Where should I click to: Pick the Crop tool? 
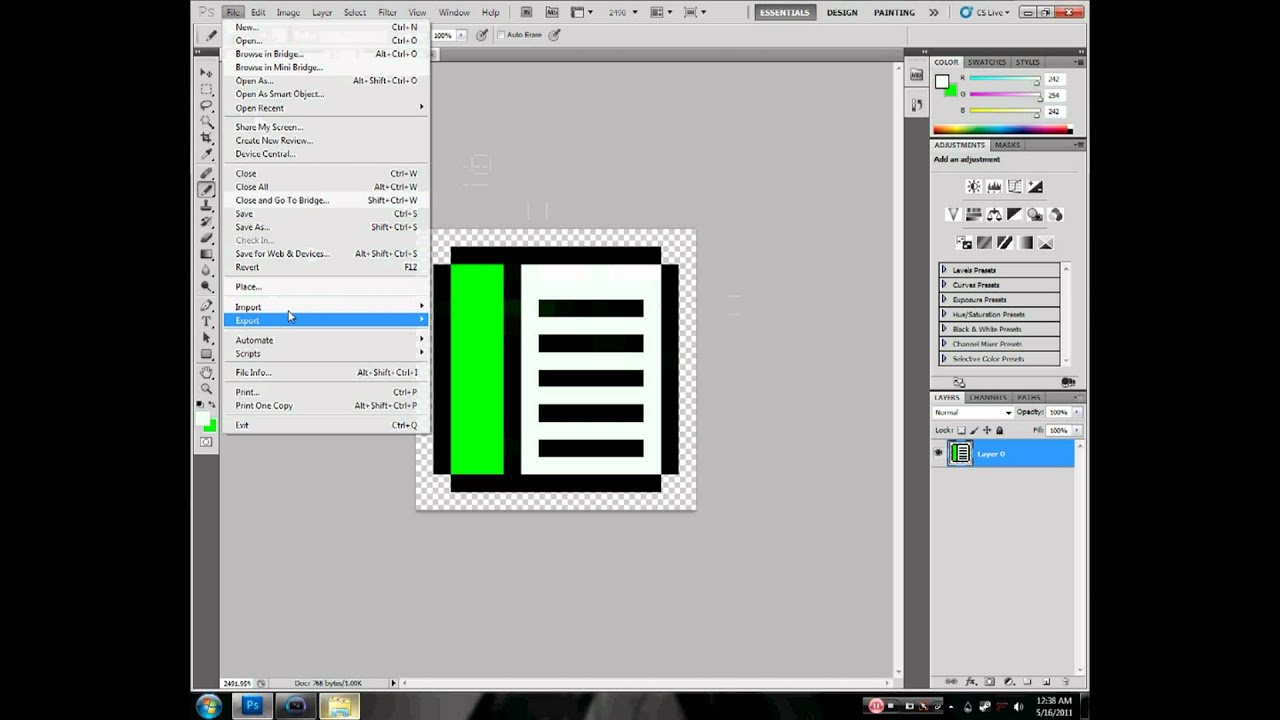click(207, 138)
